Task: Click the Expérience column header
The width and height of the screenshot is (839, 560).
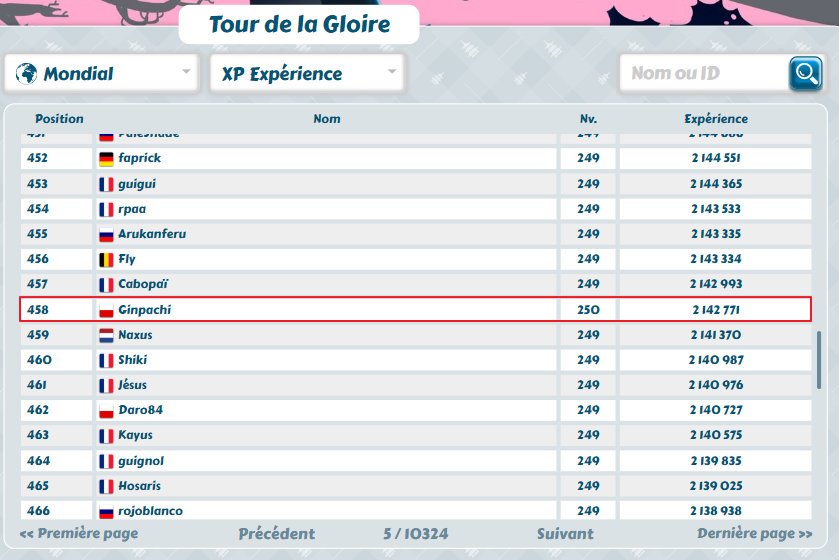Action: pyautogui.click(x=715, y=119)
